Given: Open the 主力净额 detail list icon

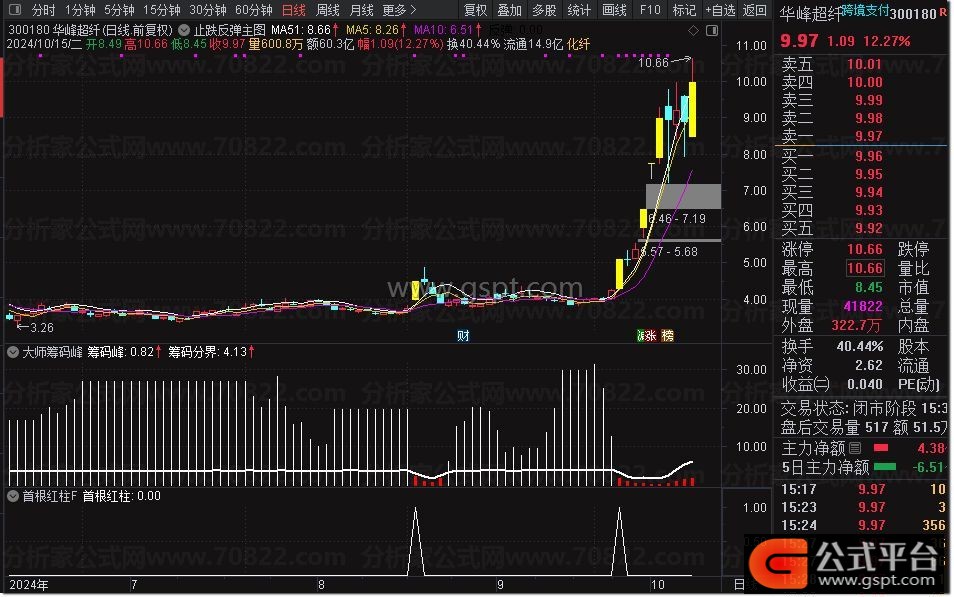Looking at the screenshot, I should coord(855,449).
